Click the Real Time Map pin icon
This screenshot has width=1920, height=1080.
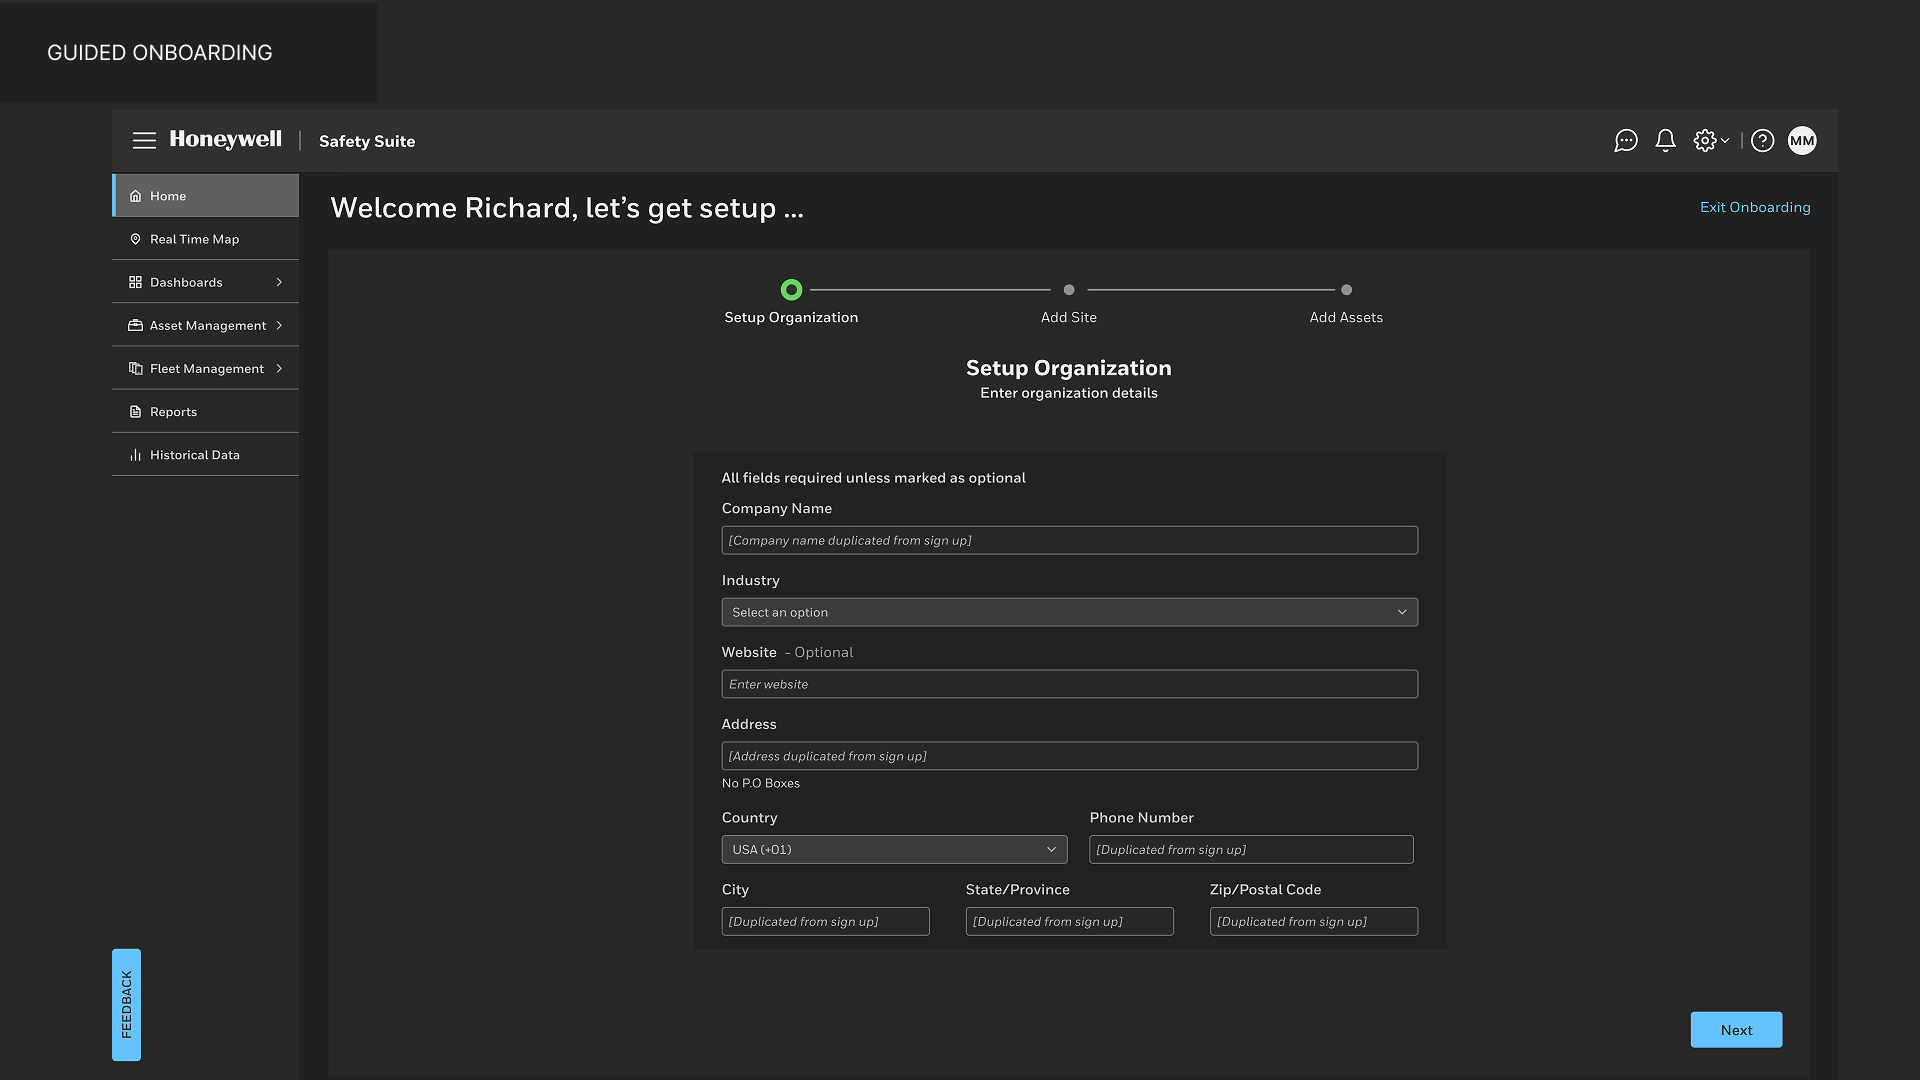click(x=136, y=239)
